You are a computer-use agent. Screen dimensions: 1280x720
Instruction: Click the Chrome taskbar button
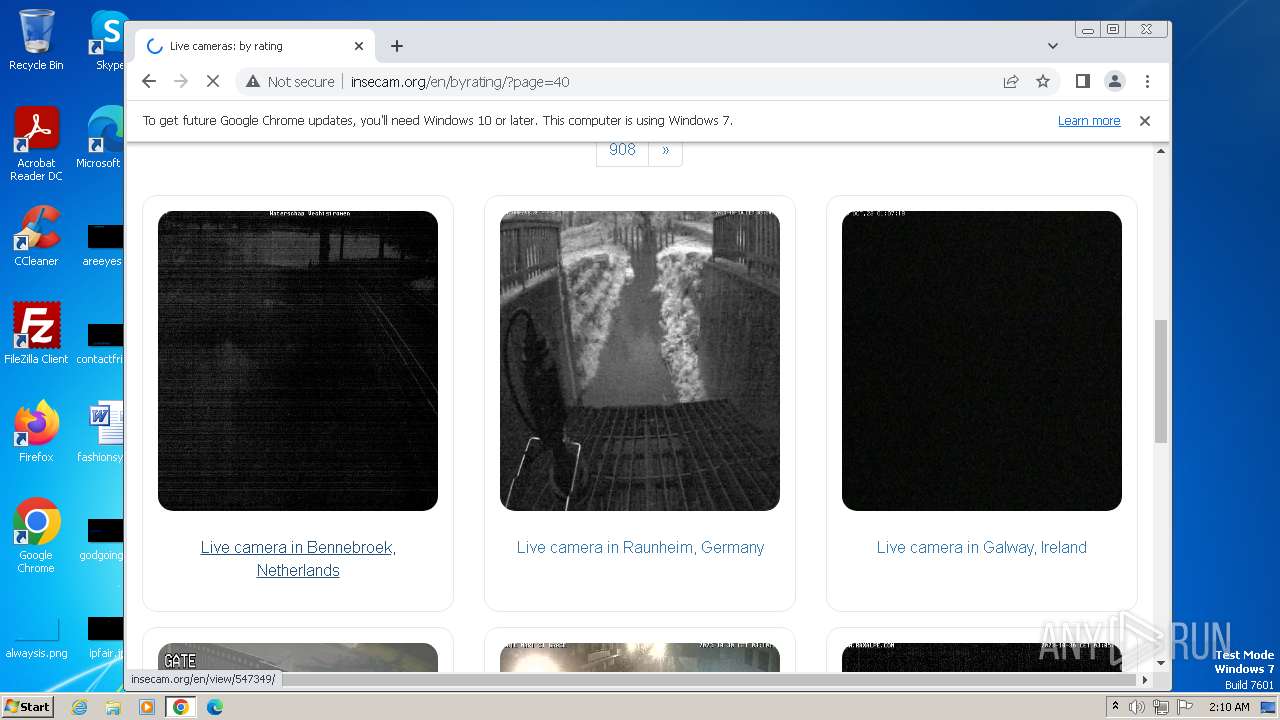pos(181,707)
